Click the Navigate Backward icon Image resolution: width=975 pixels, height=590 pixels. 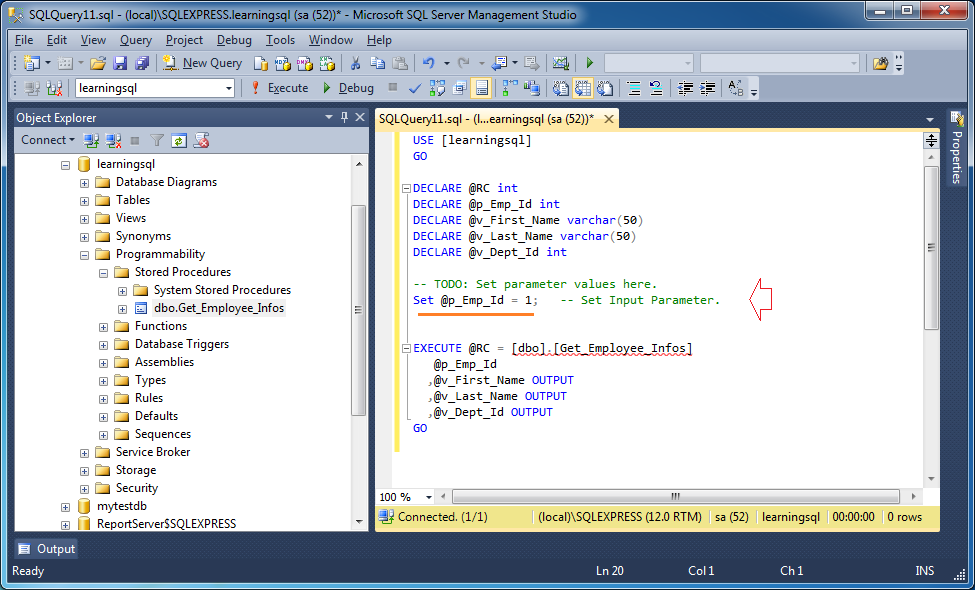pyautogui.click(x=499, y=63)
